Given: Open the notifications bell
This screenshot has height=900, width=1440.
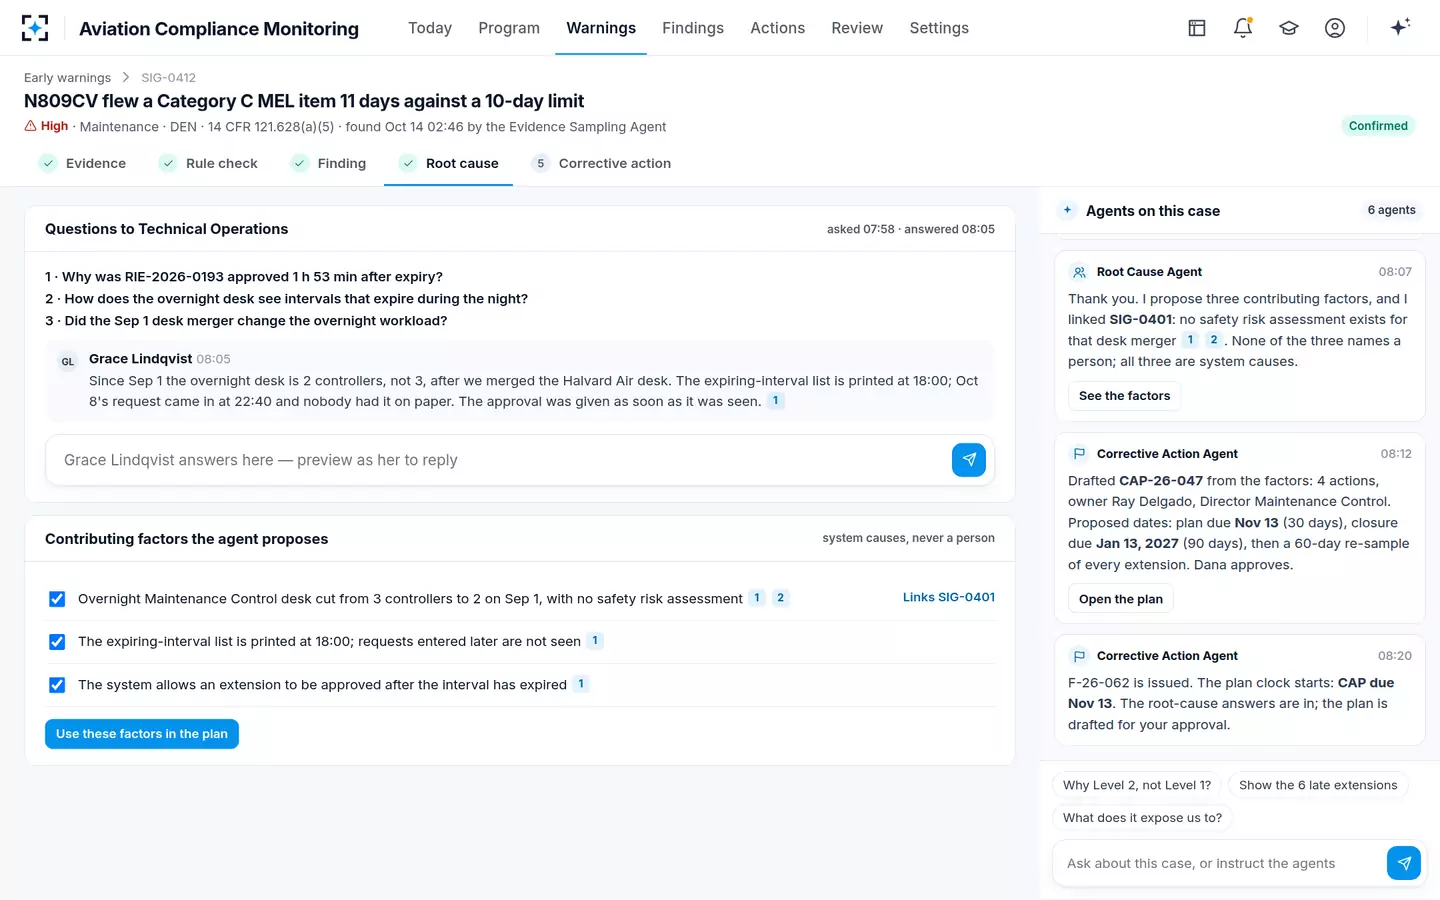Looking at the screenshot, I should coord(1243,28).
